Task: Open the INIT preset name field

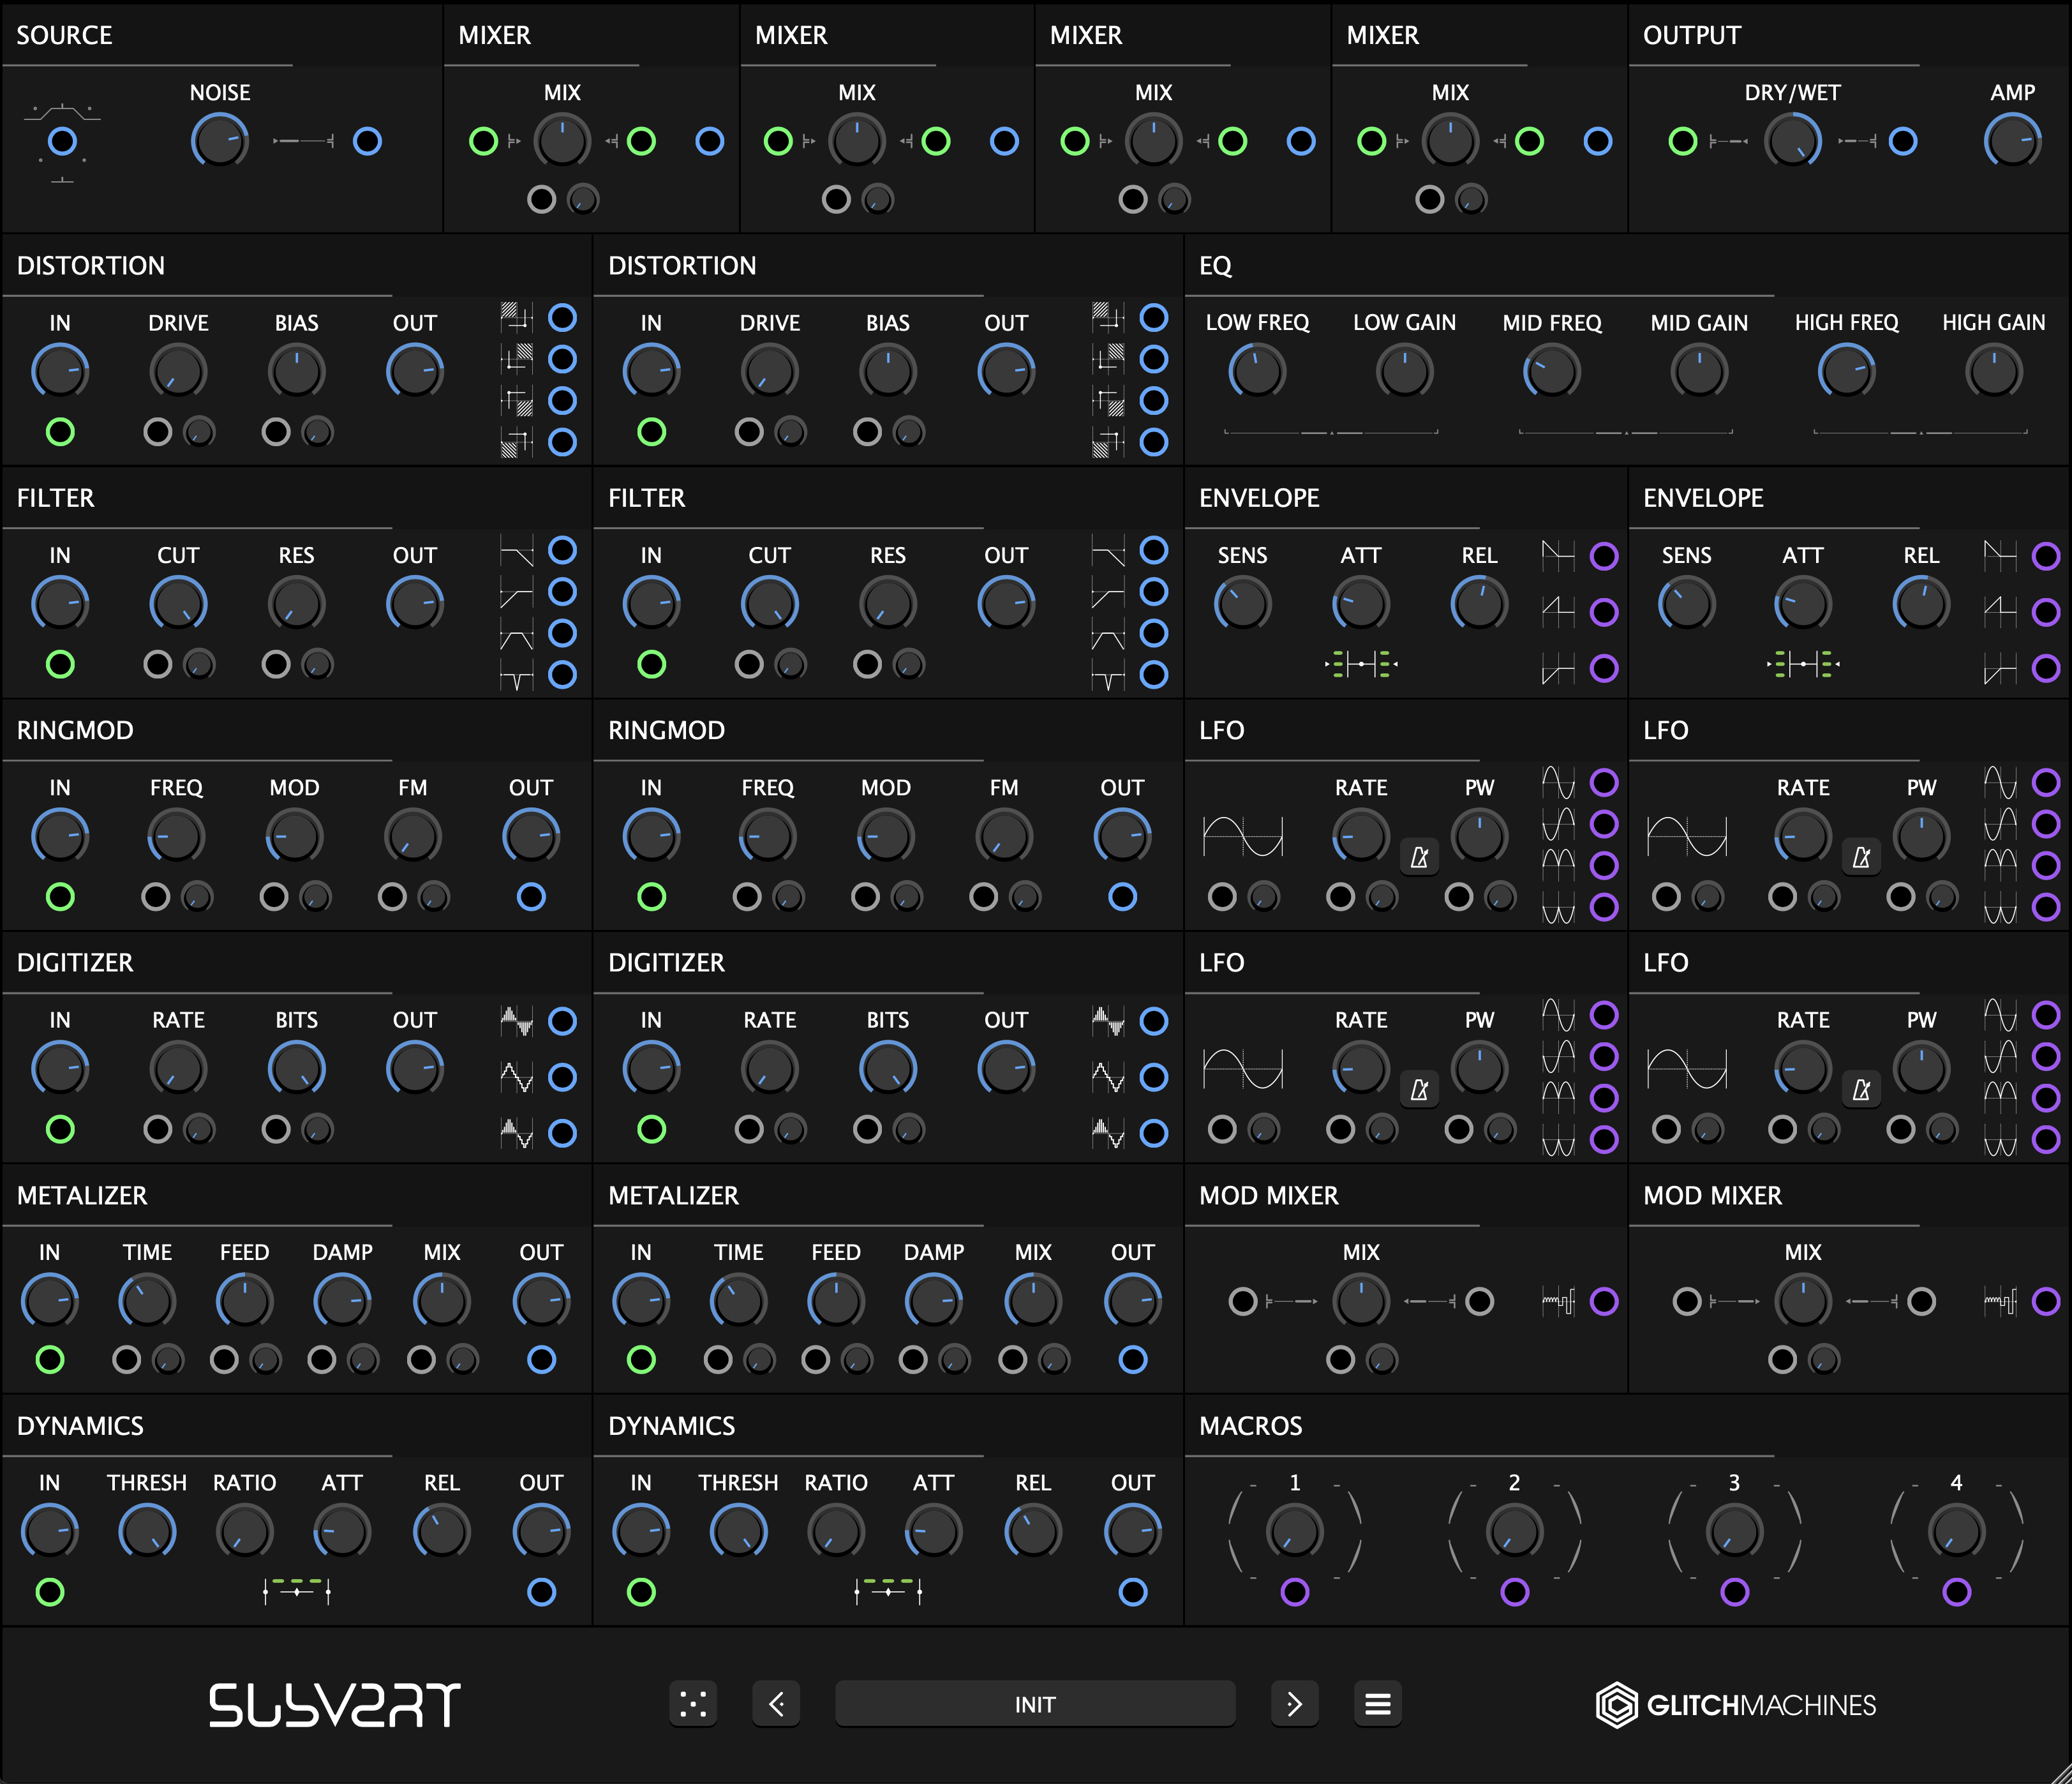Action: [x=1035, y=1703]
